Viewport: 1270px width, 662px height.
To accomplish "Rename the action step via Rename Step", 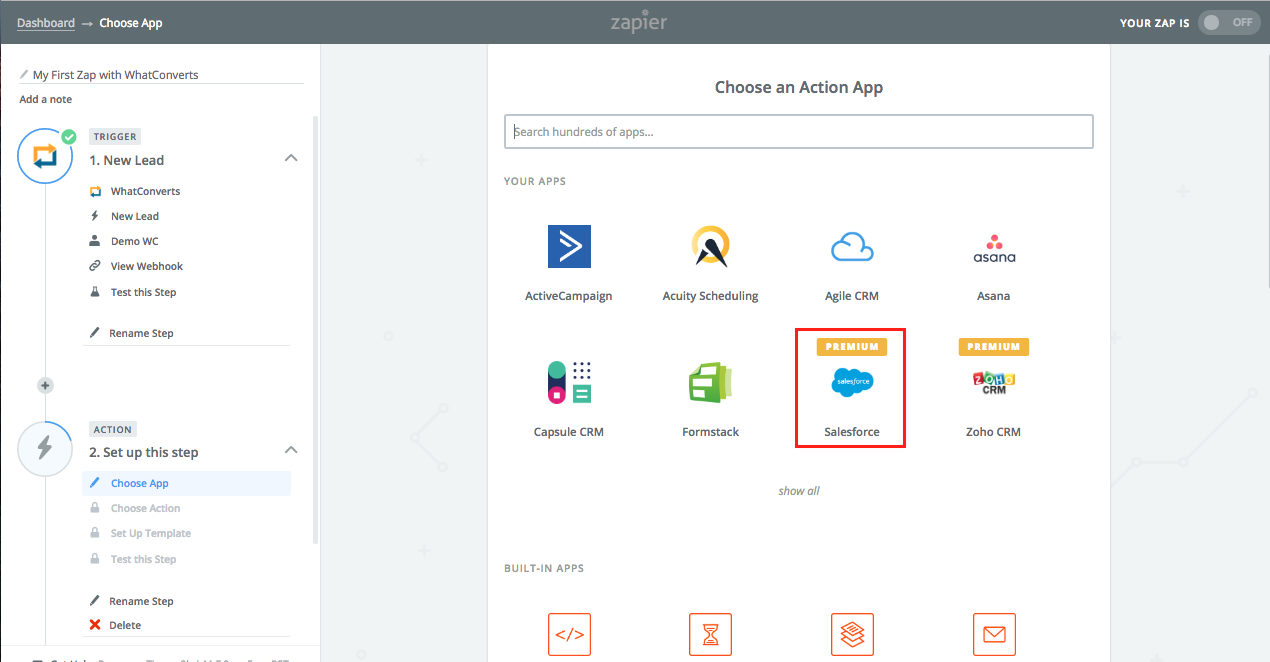I will click(141, 601).
